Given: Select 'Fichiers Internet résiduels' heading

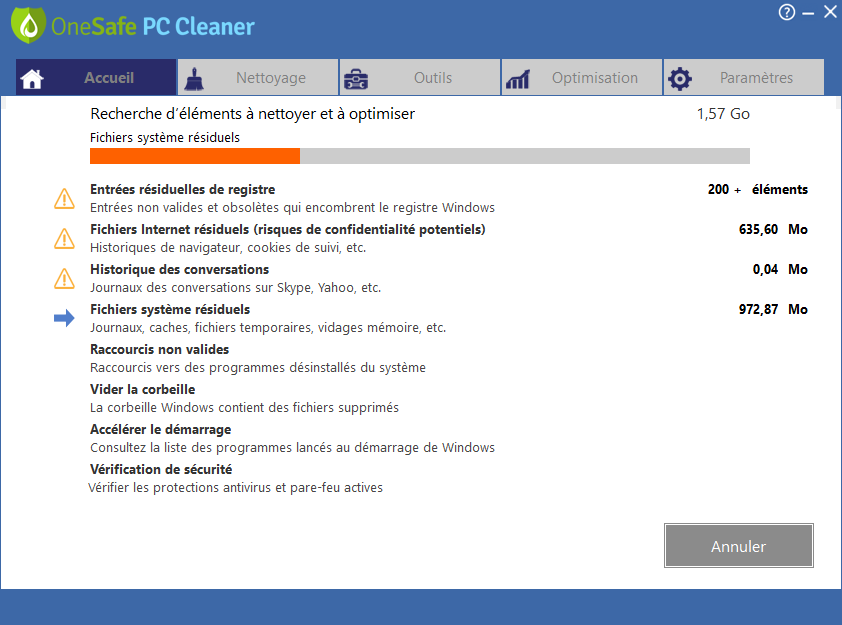Looking at the screenshot, I should (x=288, y=229).
